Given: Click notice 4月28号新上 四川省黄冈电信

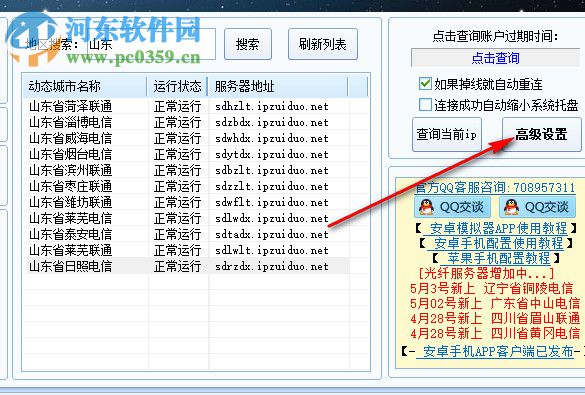Looking at the screenshot, I should pyautogui.click(x=495, y=333).
